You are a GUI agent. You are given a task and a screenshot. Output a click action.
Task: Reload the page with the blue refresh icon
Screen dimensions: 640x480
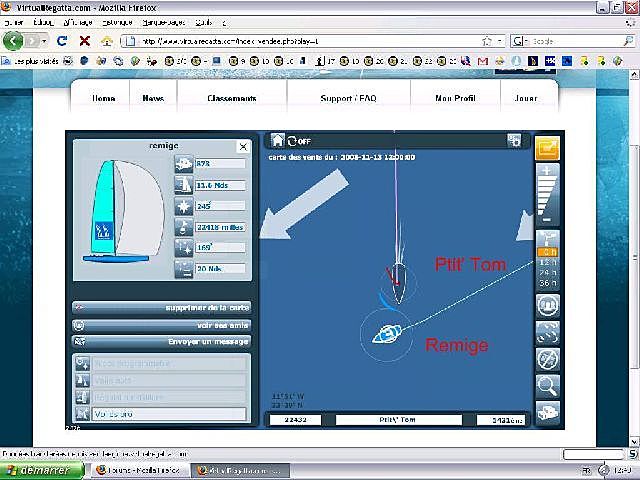coord(62,41)
